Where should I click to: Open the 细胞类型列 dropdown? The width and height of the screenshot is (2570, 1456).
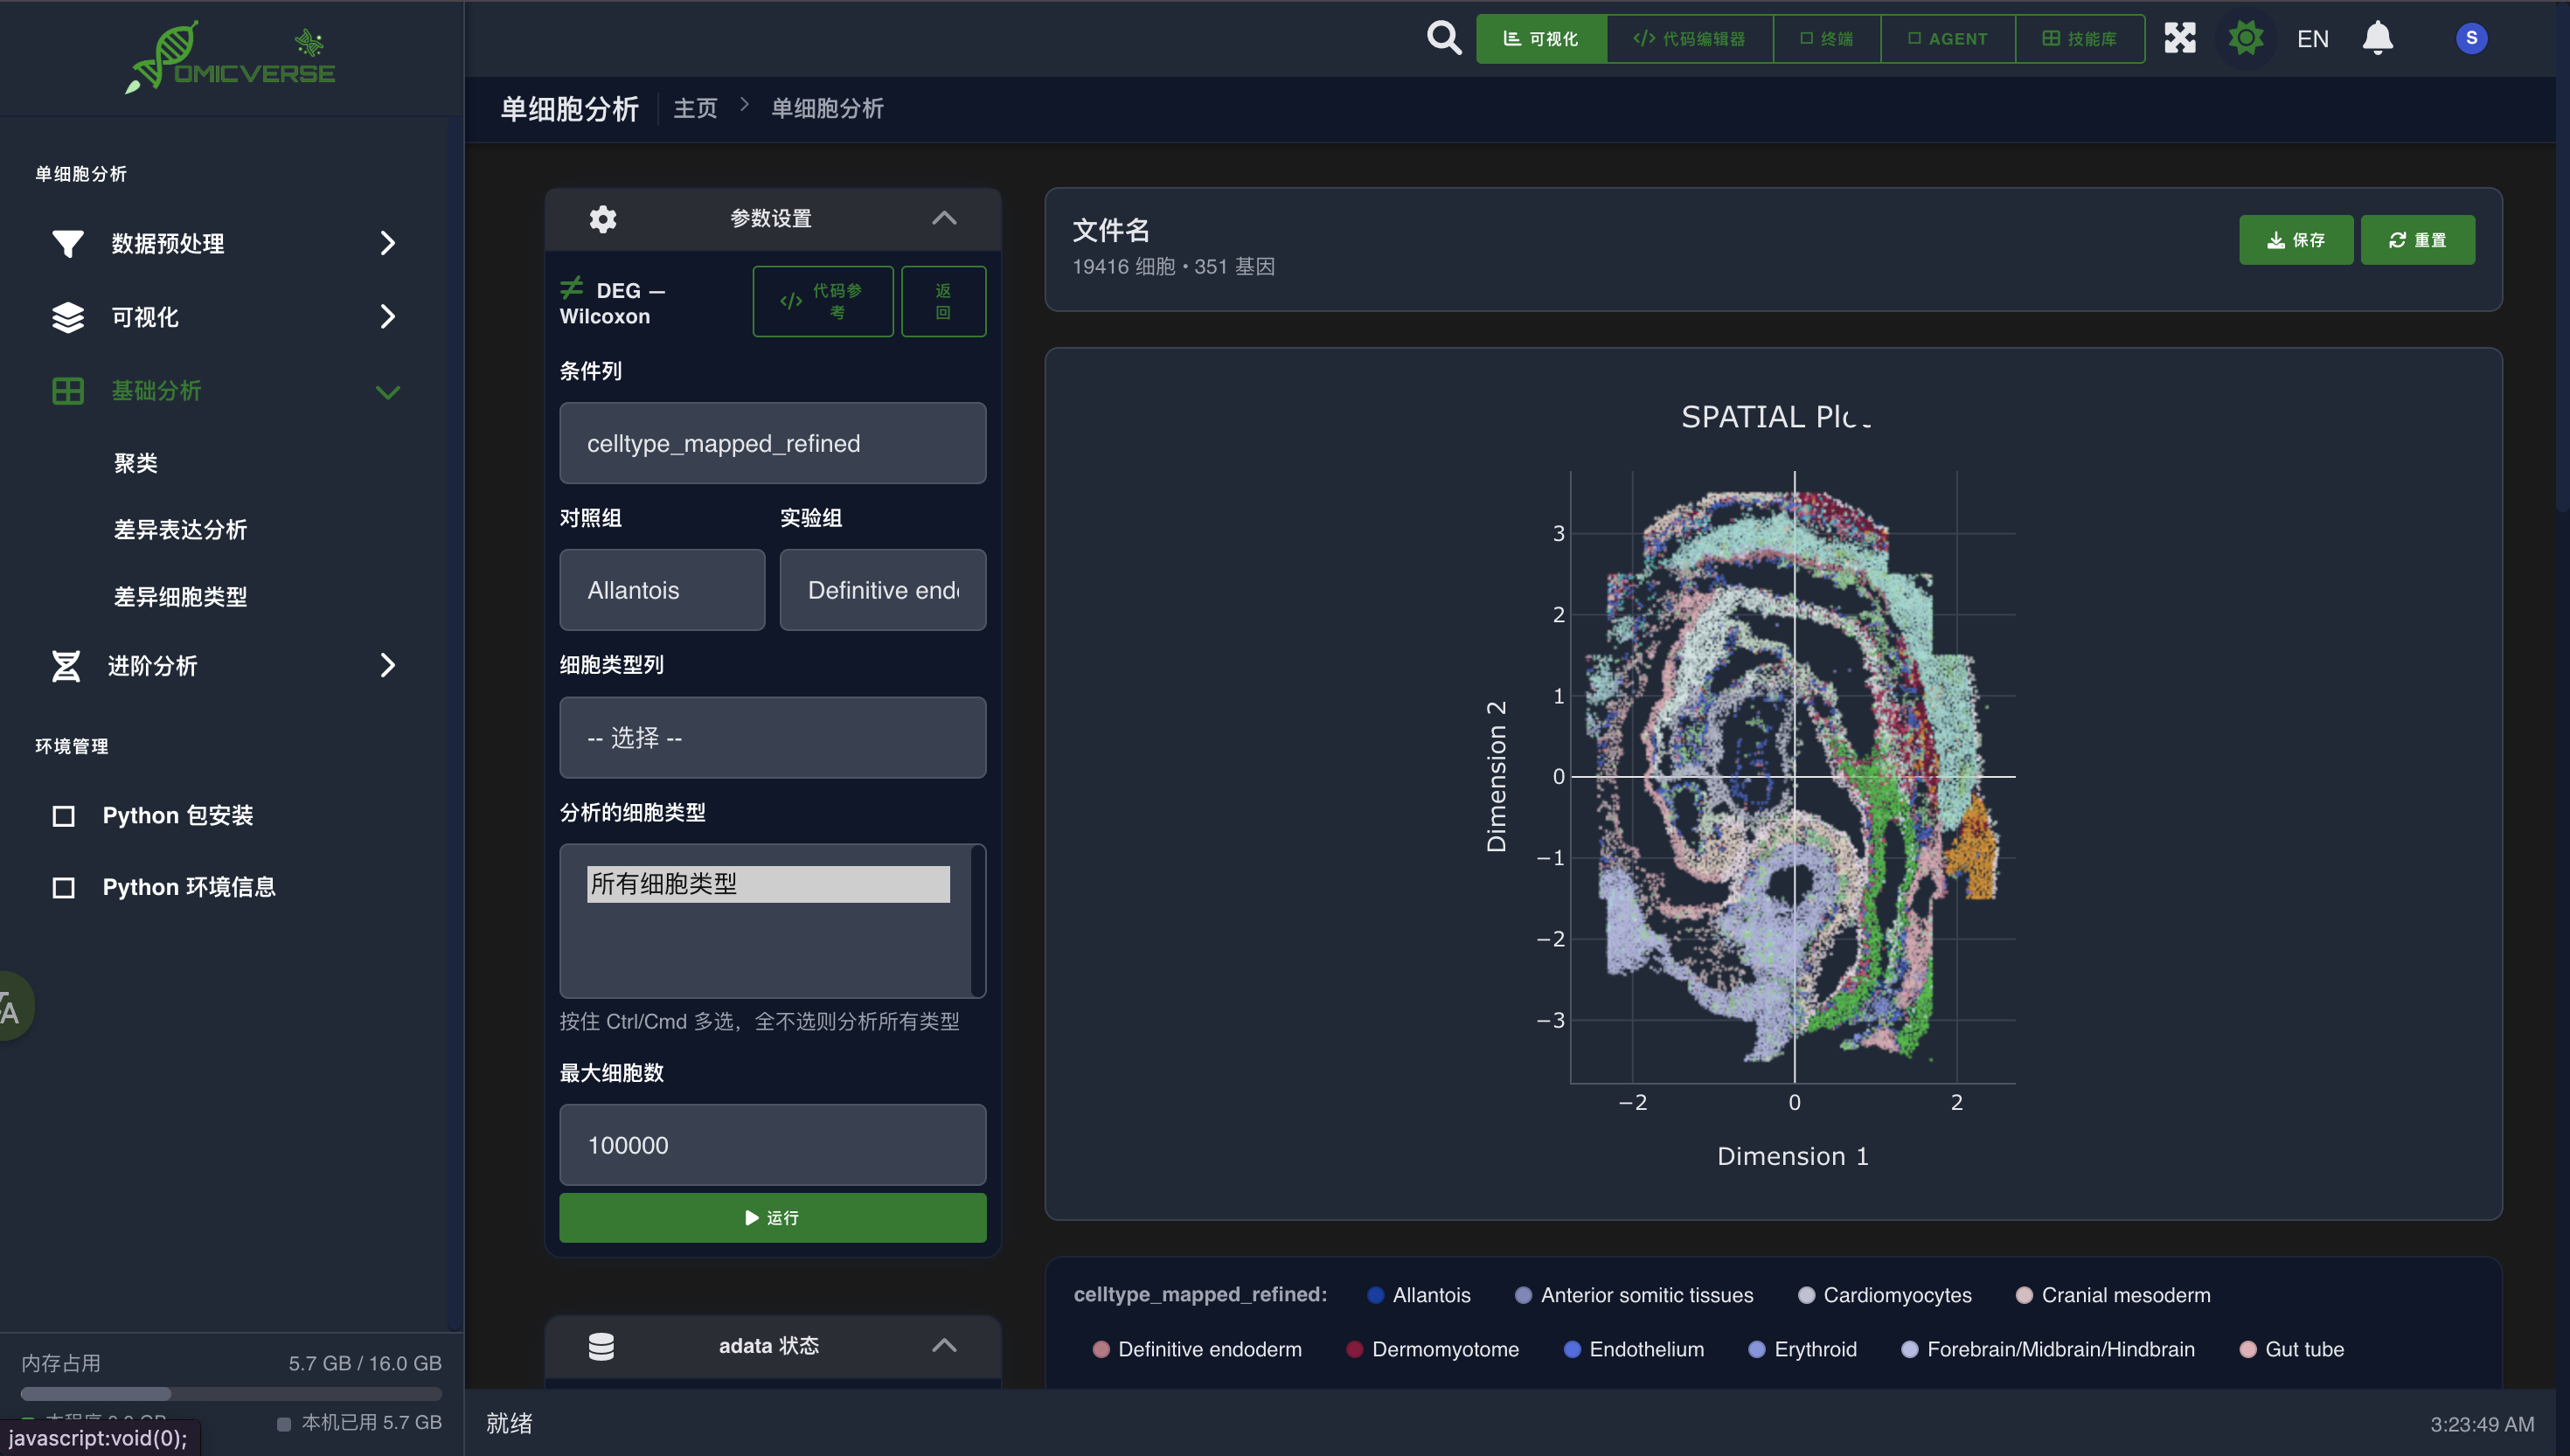tap(772, 738)
